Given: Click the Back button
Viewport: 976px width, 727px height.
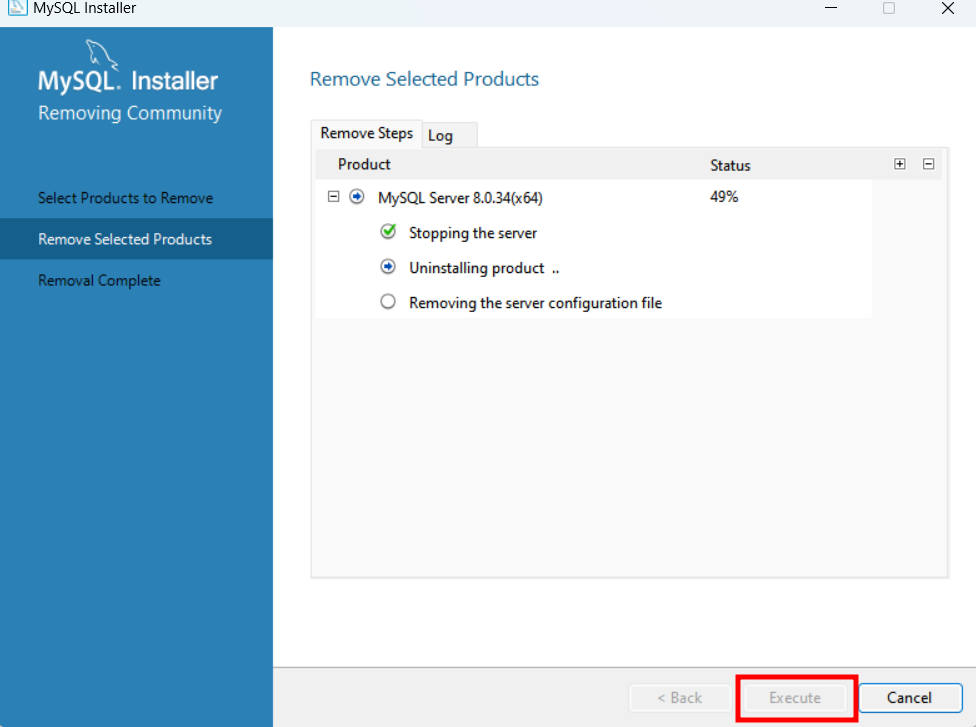Looking at the screenshot, I should [x=680, y=698].
